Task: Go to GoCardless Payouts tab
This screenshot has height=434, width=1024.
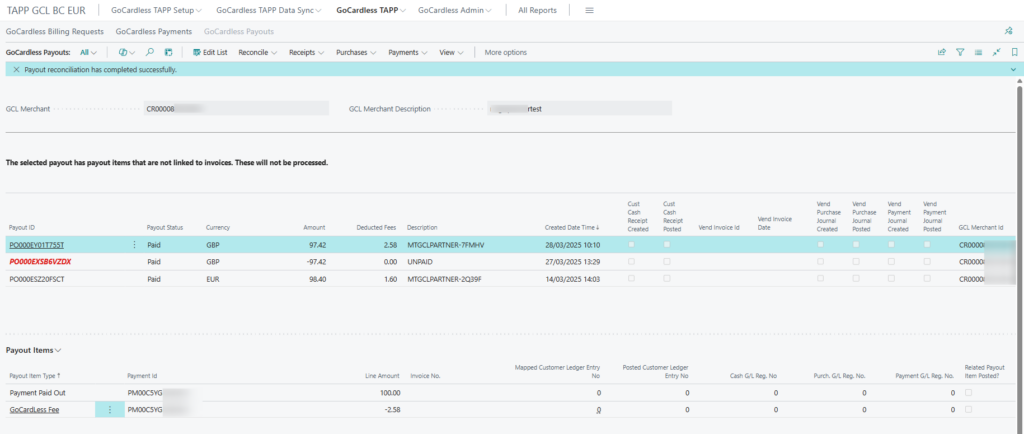Action: (238, 31)
